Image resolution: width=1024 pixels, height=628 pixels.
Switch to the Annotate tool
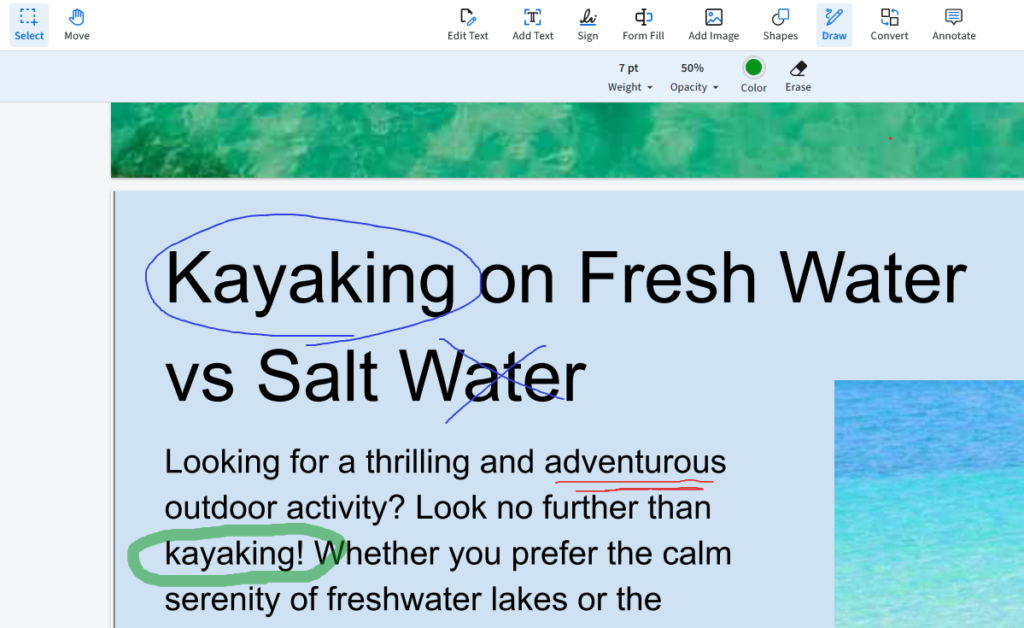[953, 24]
